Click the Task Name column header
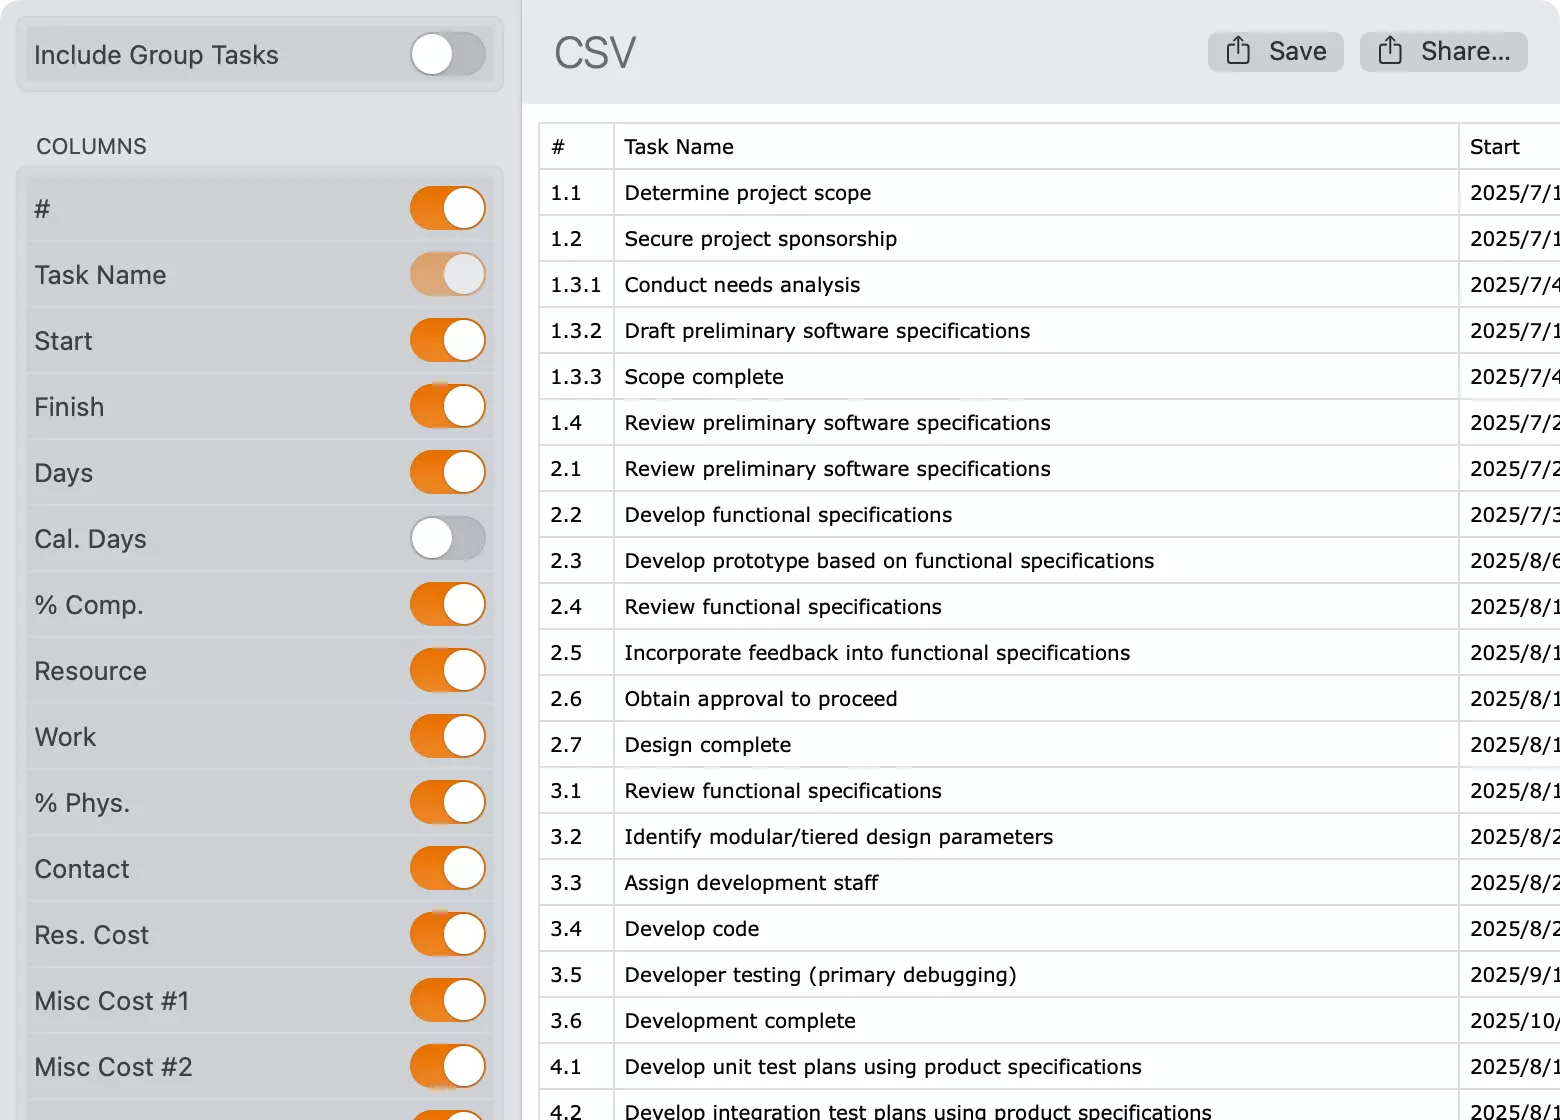This screenshot has width=1560, height=1120. tap(678, 146)
